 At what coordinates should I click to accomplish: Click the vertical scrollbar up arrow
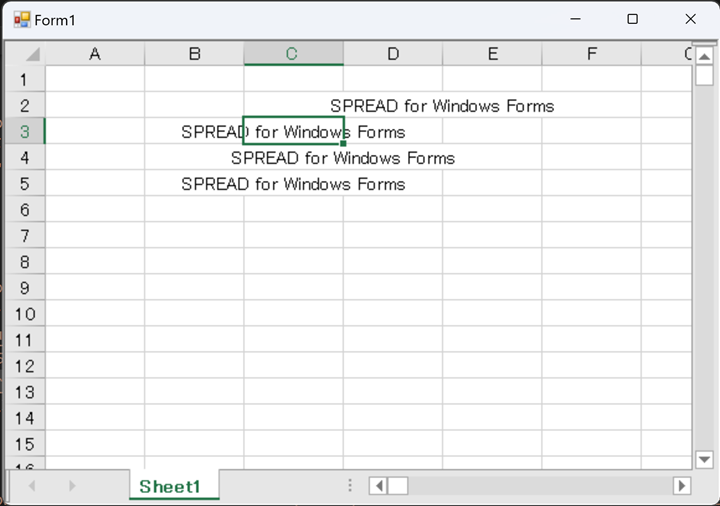pyautogui.click(x=704, y=56)
